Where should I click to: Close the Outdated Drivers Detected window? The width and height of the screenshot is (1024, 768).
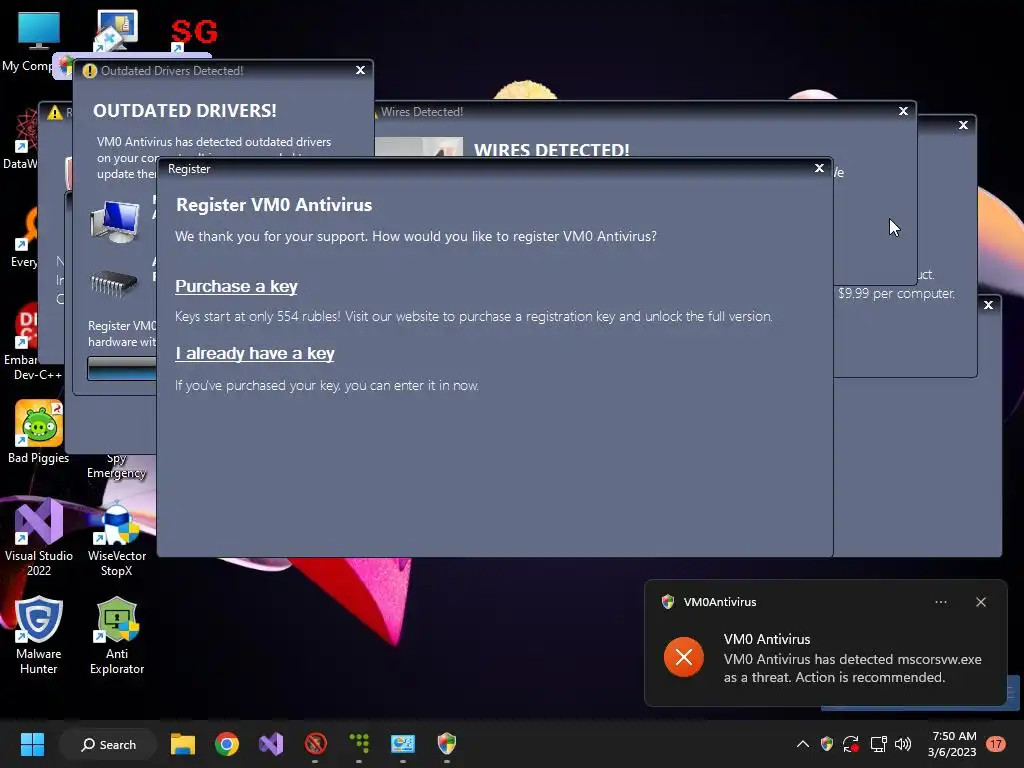360,70
